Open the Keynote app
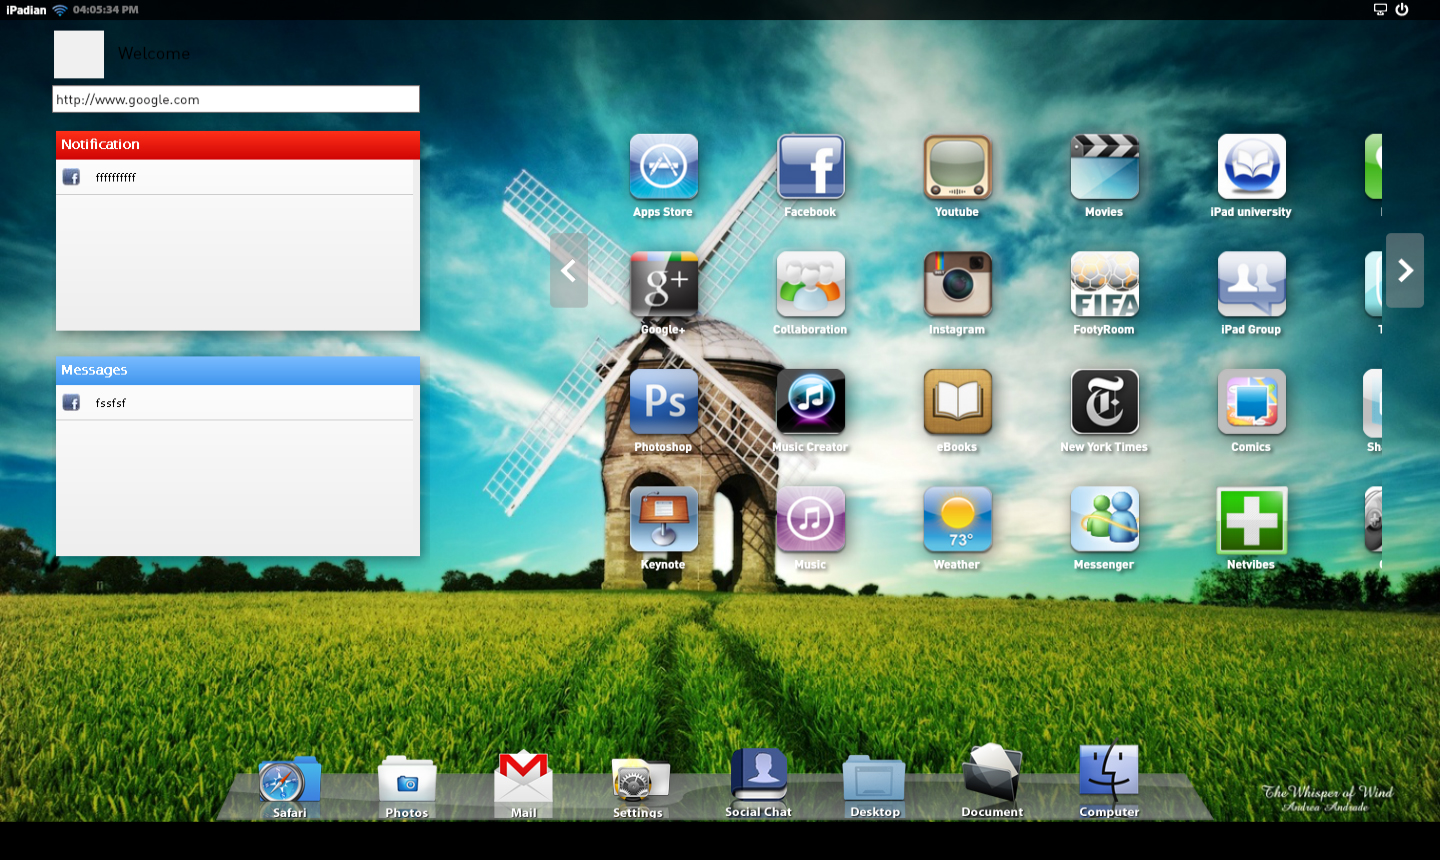1440x860 pixels. (x=664, y=520)
